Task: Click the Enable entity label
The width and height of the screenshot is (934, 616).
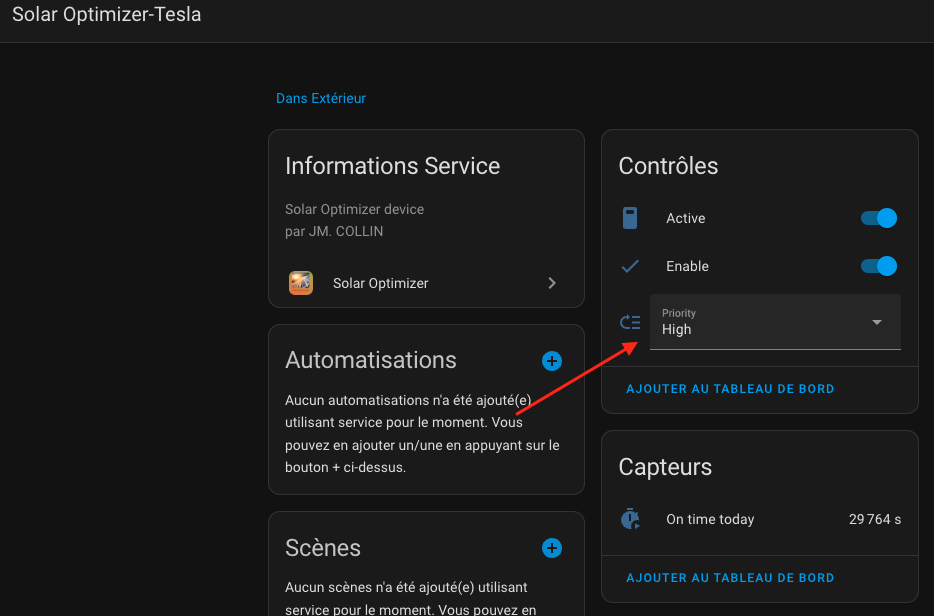Action: [687, 266]
